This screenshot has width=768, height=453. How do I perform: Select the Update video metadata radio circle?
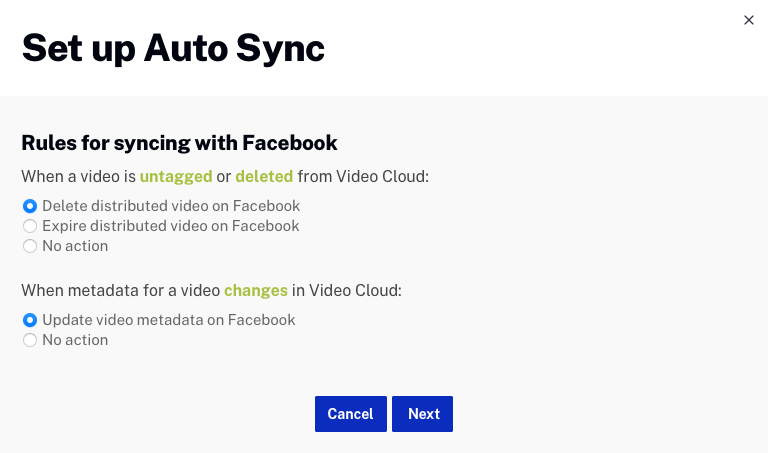[x=30, y=320]
